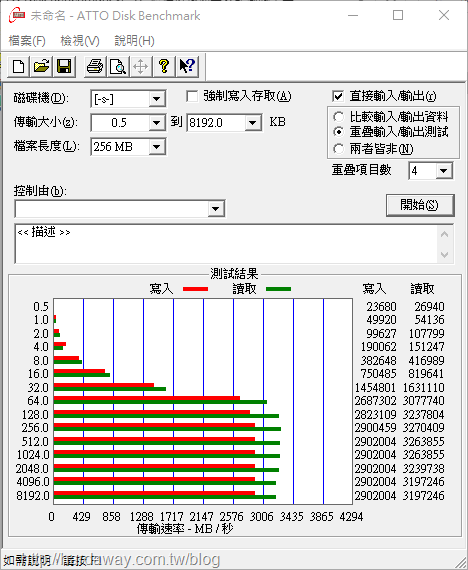Click inside the 描述 description text box
The image size is (468, 570).
[x=225, y=244]
